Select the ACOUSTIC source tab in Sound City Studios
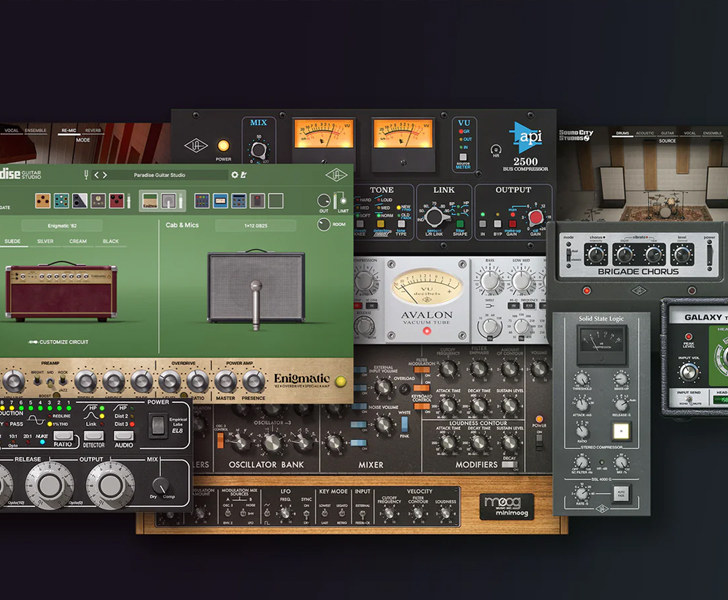 click(645, 134)
